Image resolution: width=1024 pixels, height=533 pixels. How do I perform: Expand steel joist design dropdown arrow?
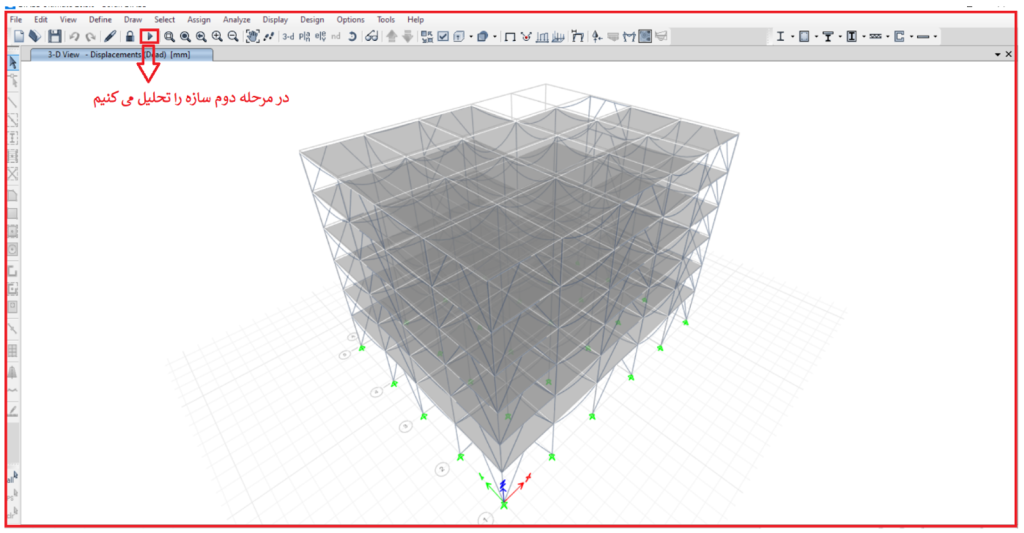pos(888,37)
